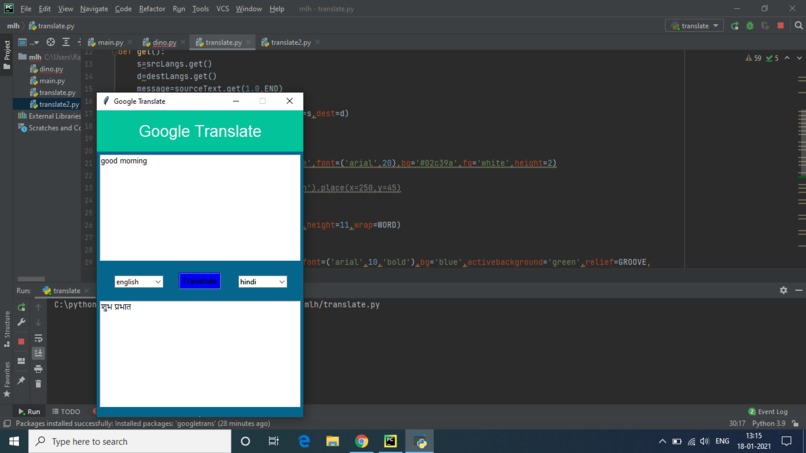Click the down arrow in Run panel
This screenshot has height=453, width=806.
pyautogui.click(x=39, y=322)
